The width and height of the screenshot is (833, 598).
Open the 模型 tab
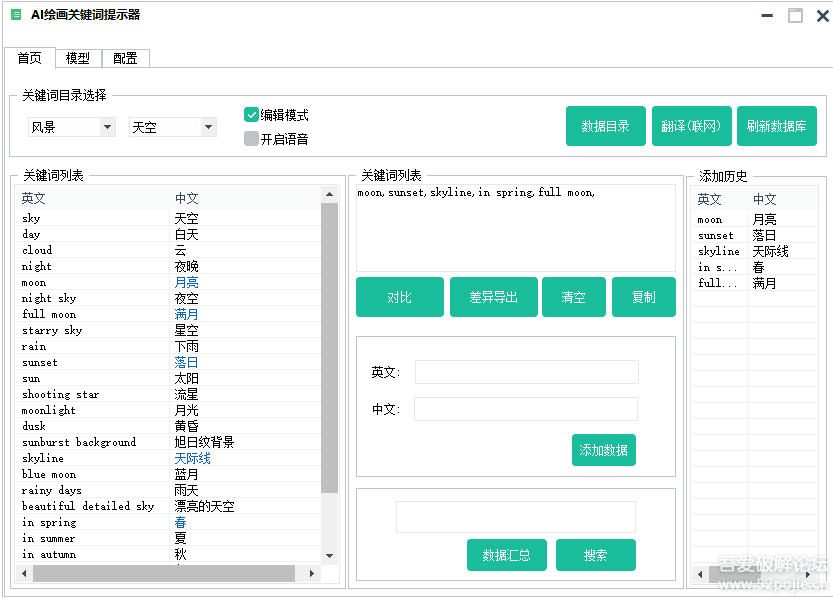(x=78, y=58)
